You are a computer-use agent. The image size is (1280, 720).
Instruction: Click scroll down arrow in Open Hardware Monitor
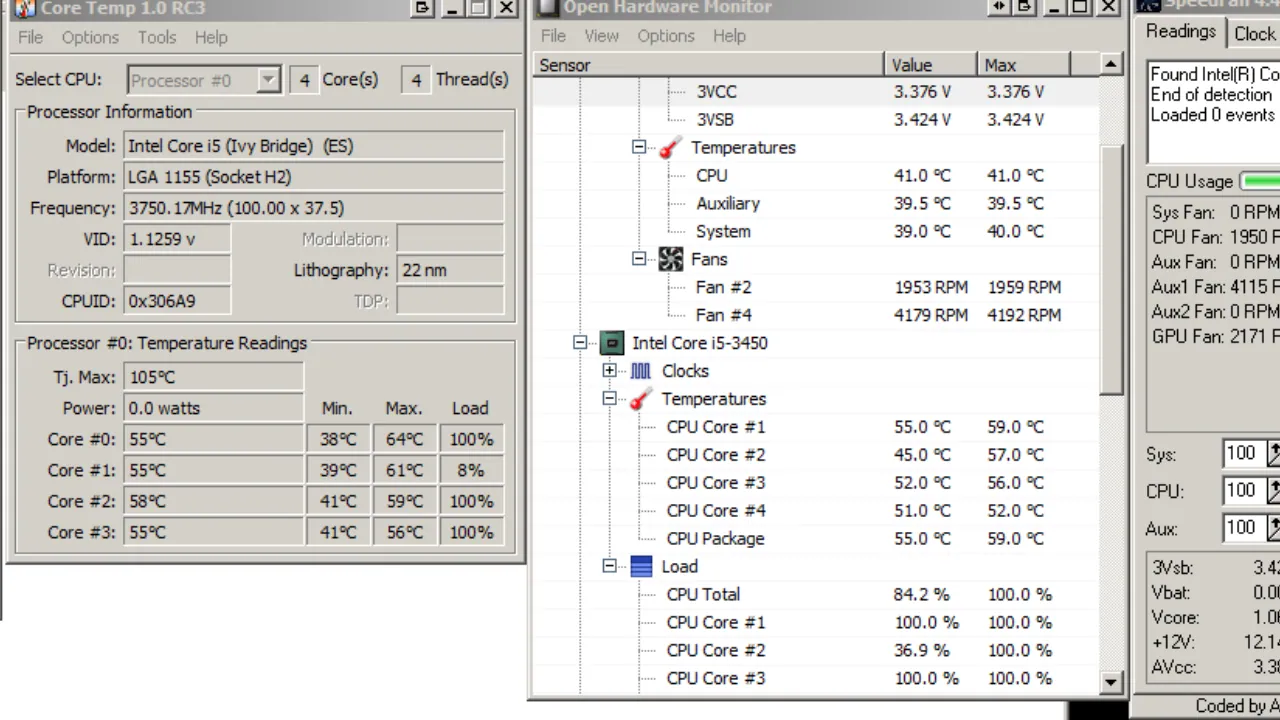pos(1110,682)
